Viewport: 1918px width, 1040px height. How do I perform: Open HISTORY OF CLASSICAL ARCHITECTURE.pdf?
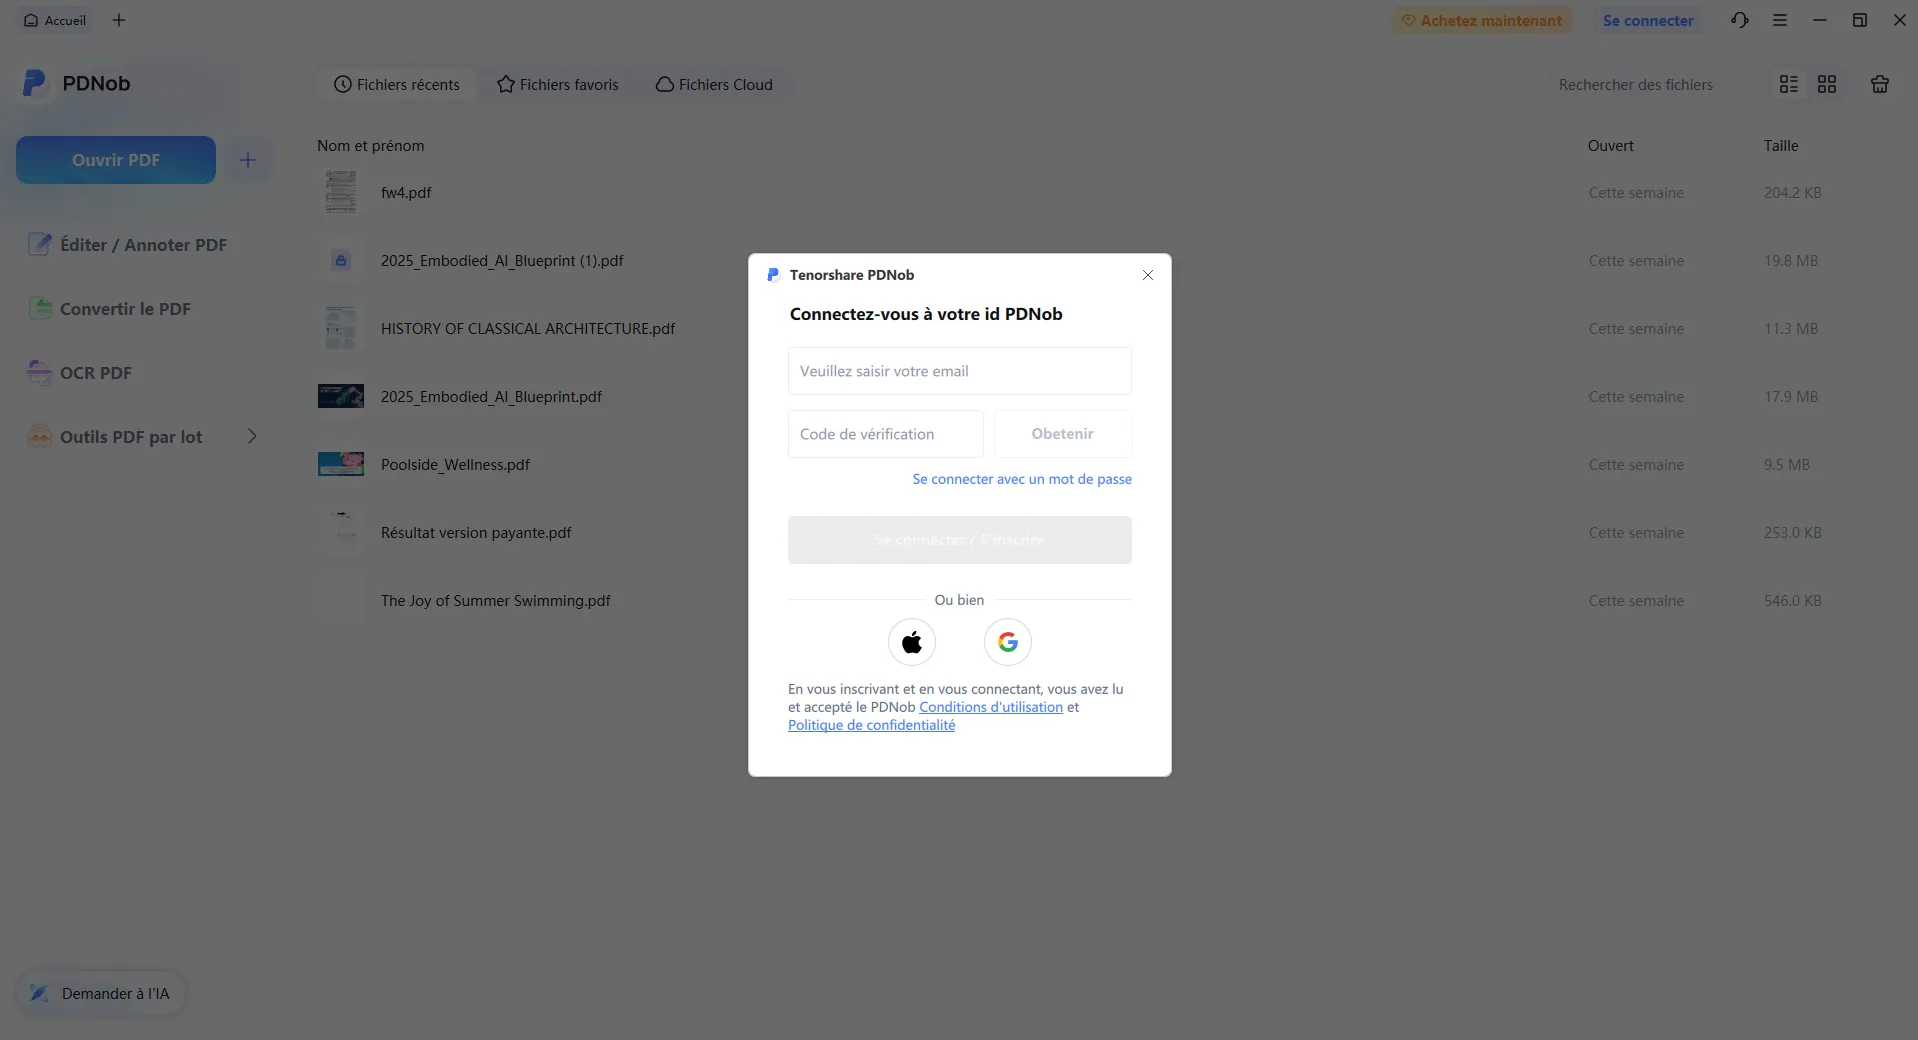(x=528, y=329)
